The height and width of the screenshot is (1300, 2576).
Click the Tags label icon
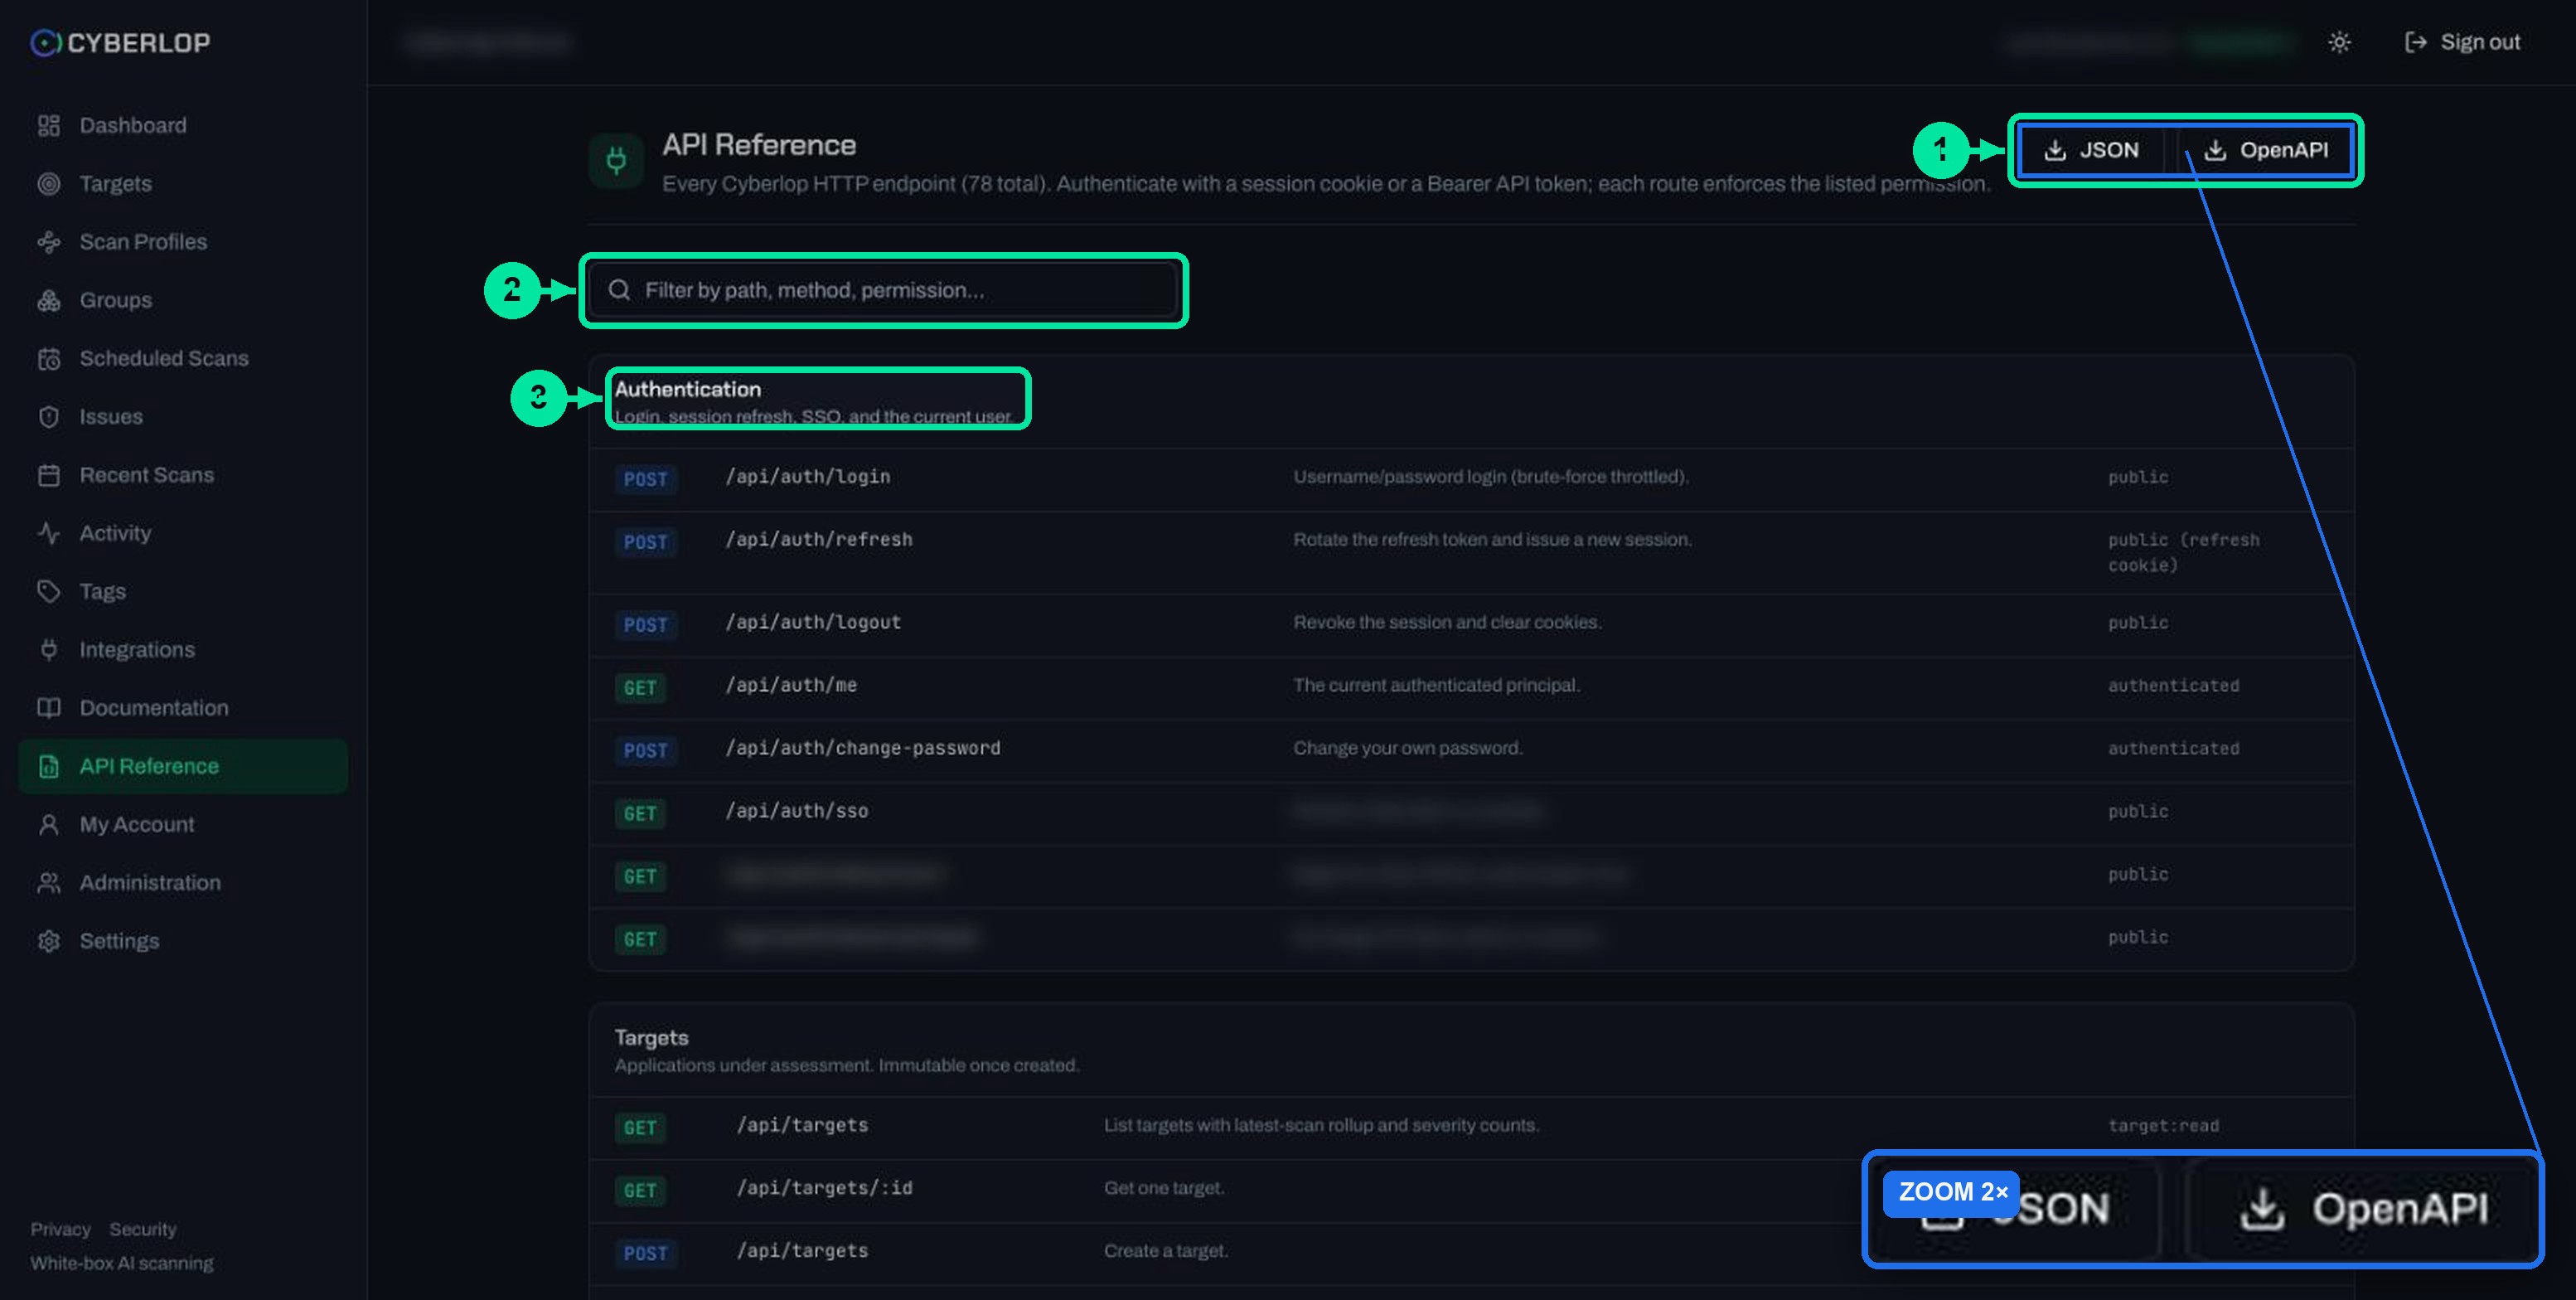(x=48, y=591)
